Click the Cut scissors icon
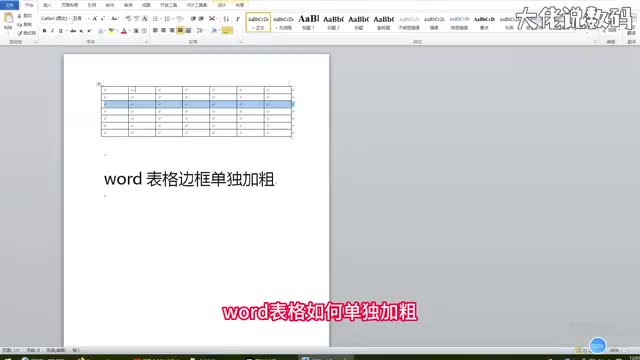 (19, 16)
